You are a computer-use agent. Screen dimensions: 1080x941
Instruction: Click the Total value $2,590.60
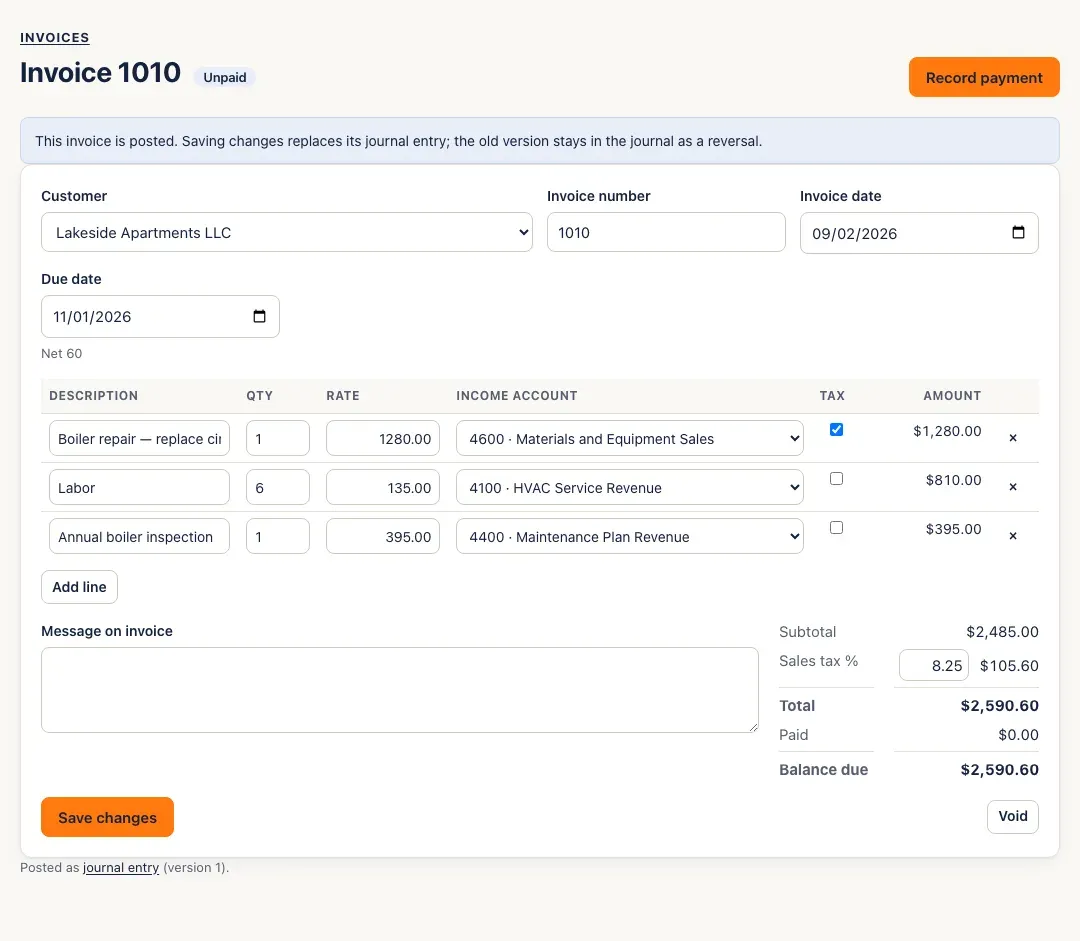[999, 705]
